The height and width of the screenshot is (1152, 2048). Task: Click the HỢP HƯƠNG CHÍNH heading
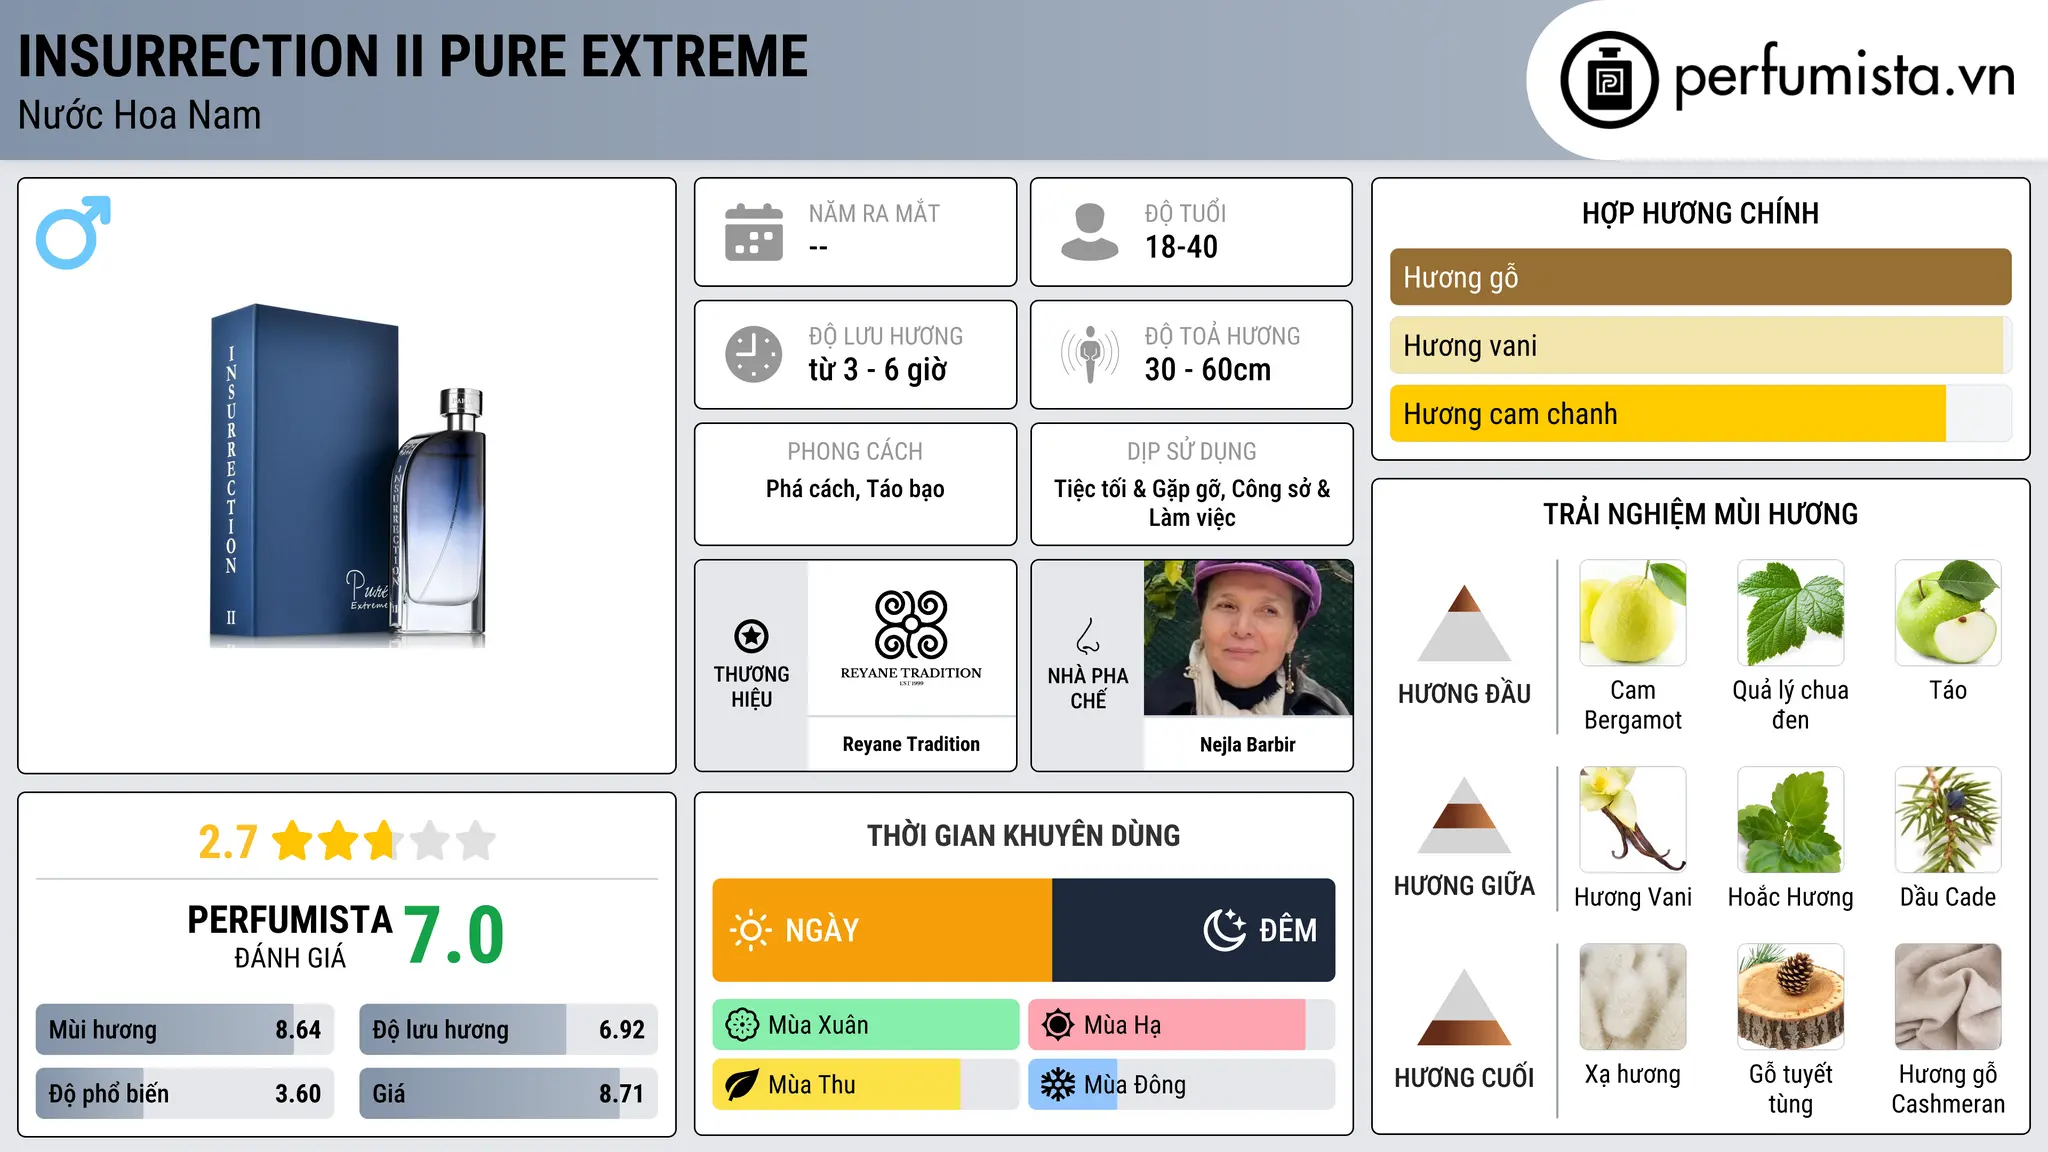(1700, 213)
